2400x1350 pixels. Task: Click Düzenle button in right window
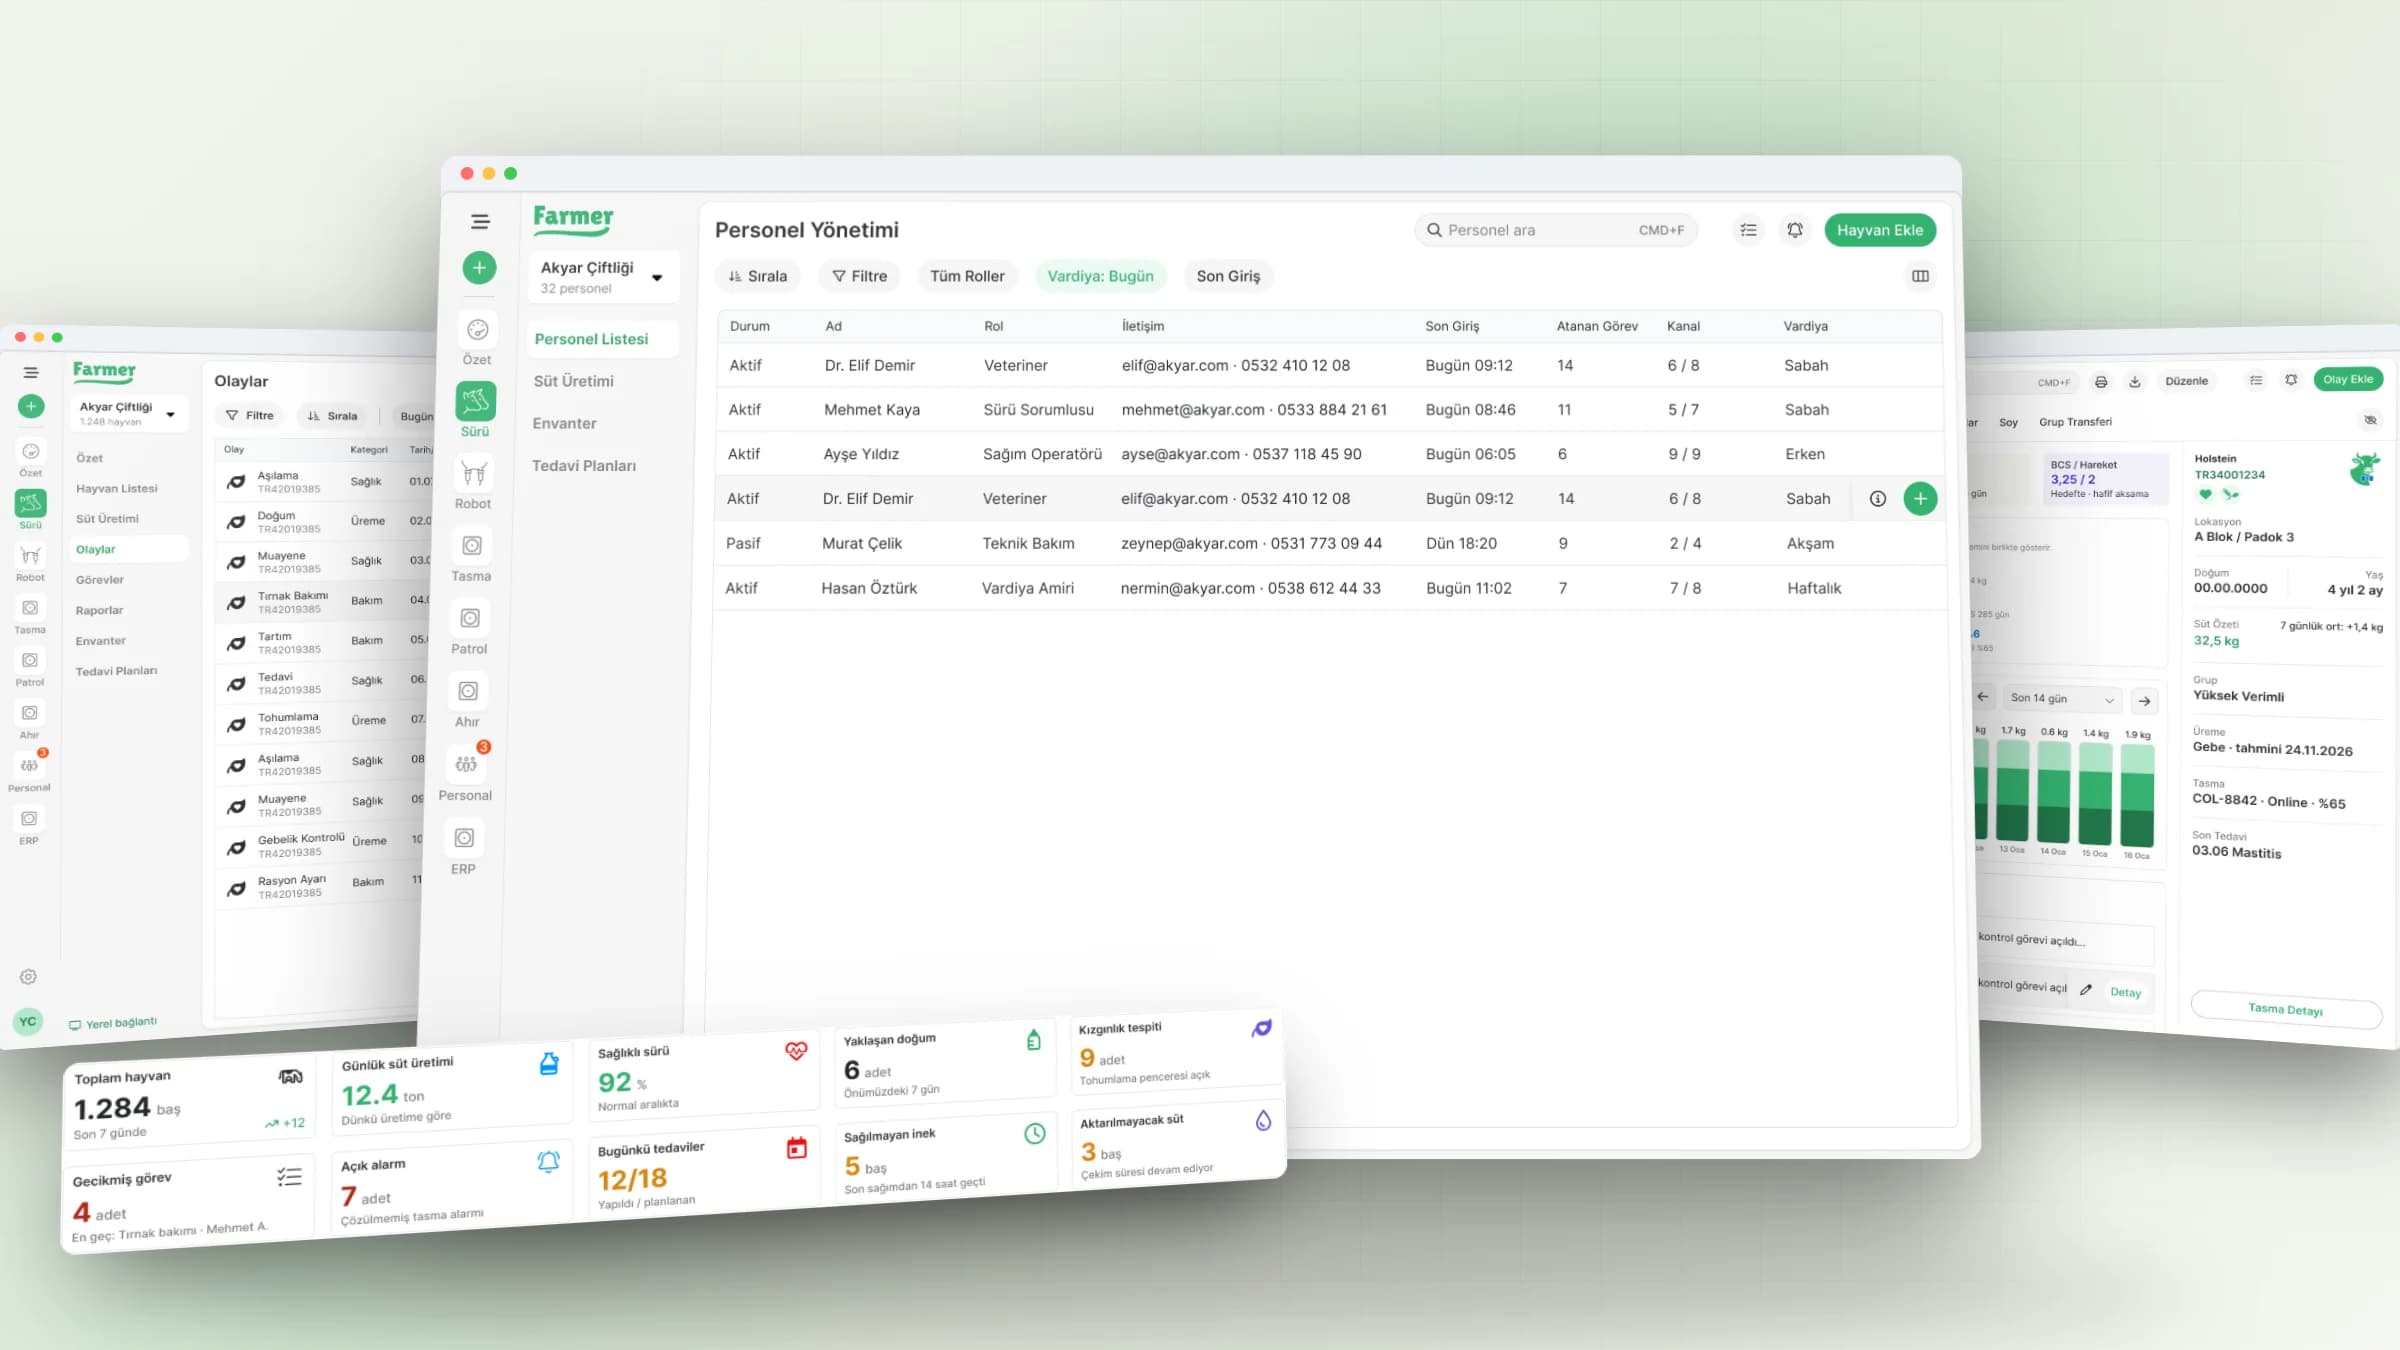[x=2186, y=381]
